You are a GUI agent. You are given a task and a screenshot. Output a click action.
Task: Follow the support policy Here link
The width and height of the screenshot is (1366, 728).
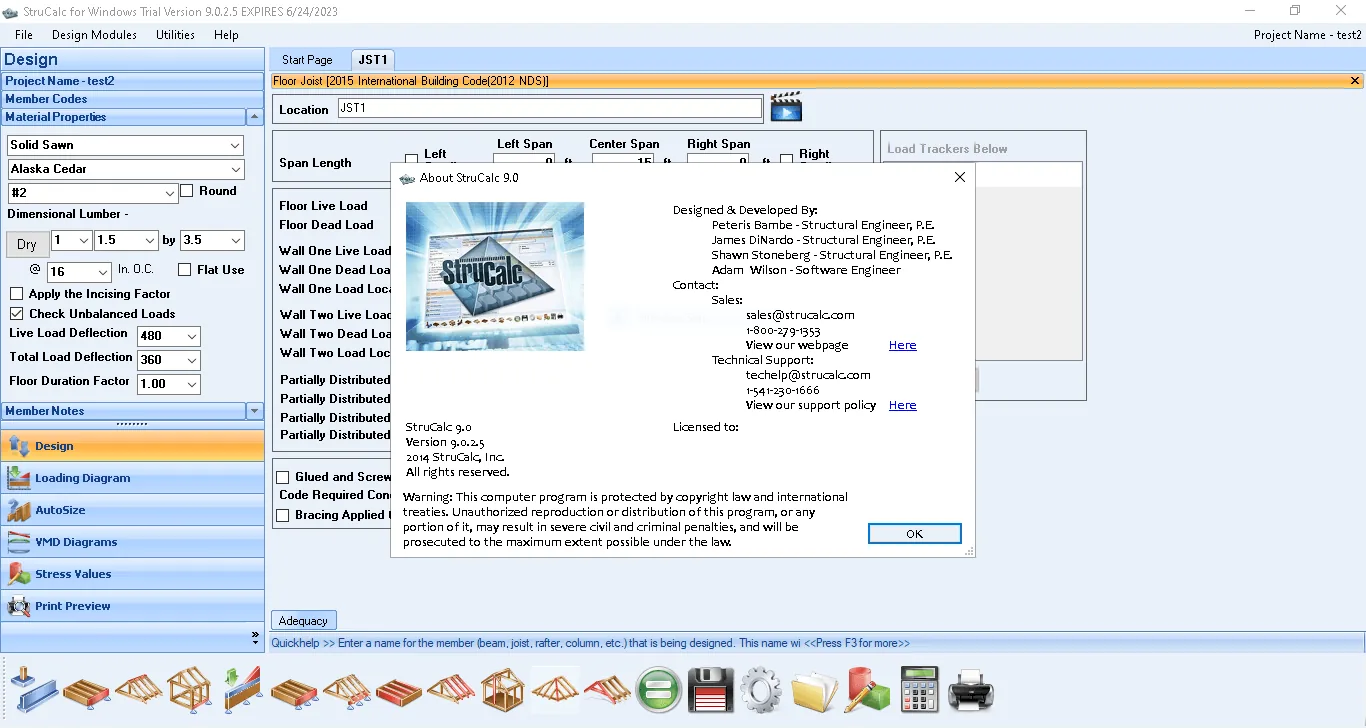[x=903, y=405]
